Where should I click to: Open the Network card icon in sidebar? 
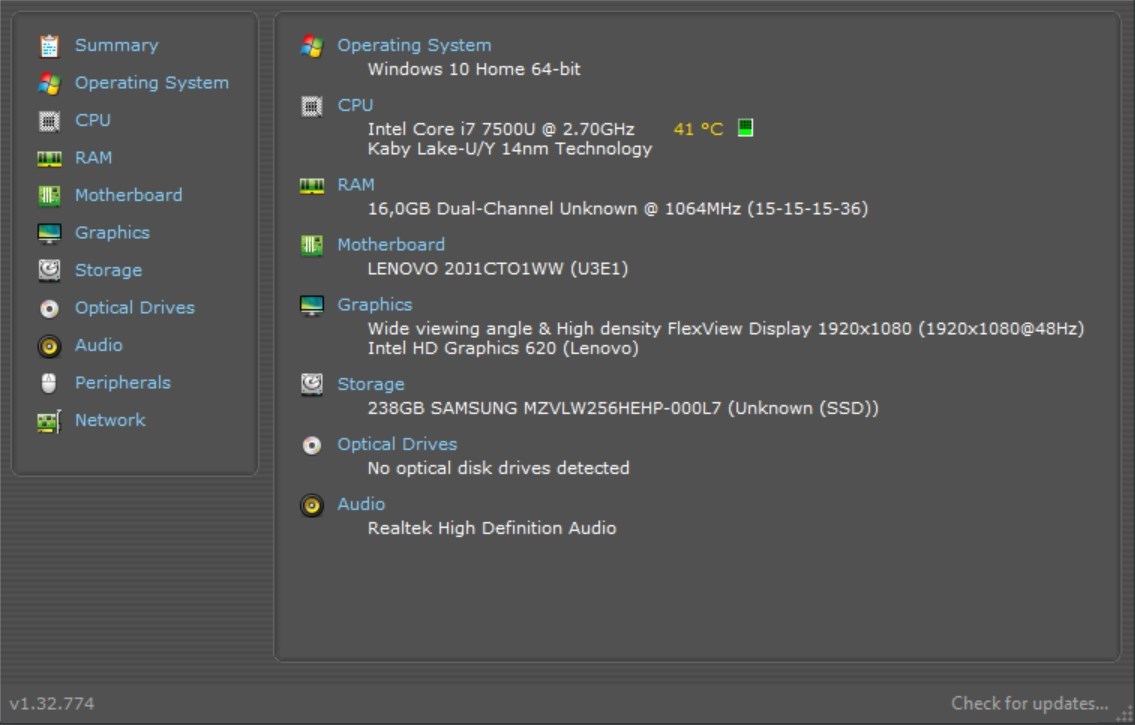(x=49, y=421)
